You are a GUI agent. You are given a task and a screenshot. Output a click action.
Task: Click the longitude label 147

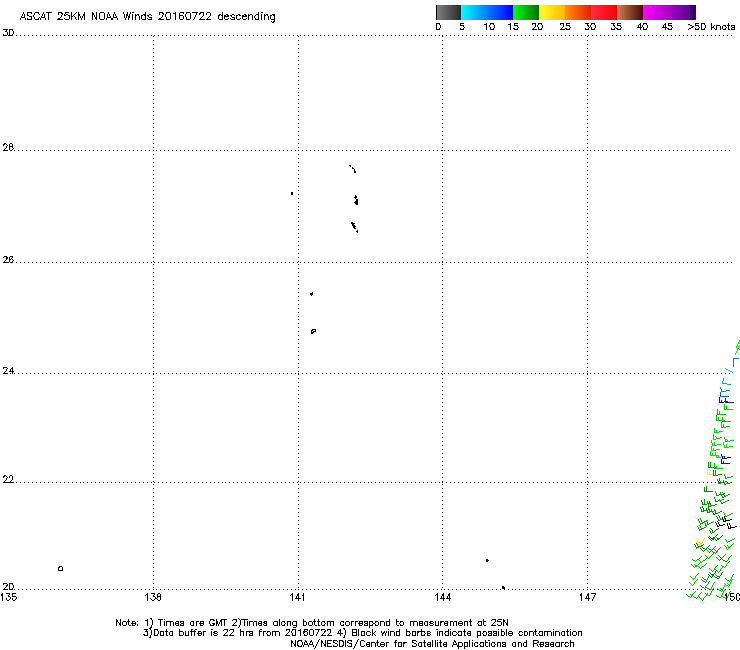pos(587,597)
